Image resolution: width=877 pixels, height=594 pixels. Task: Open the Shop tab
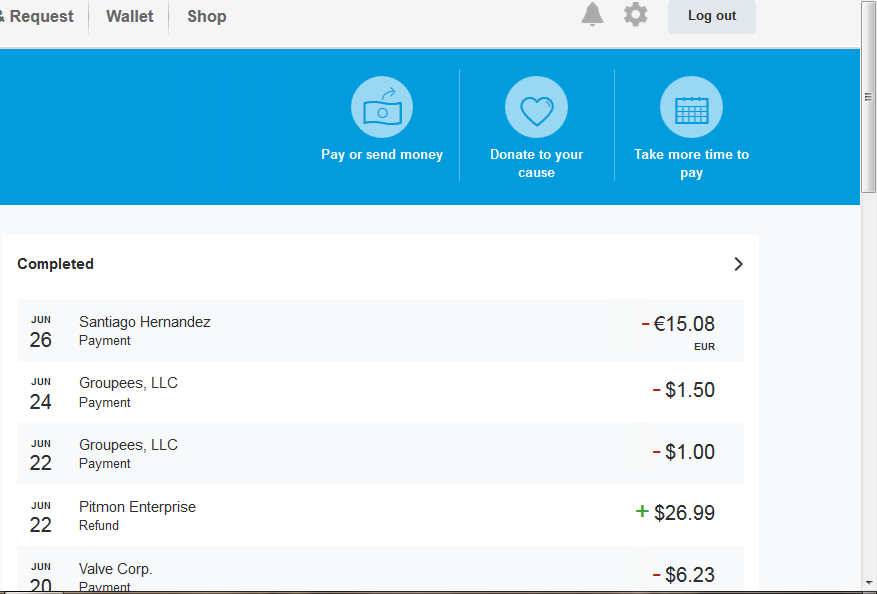(207, 16)
